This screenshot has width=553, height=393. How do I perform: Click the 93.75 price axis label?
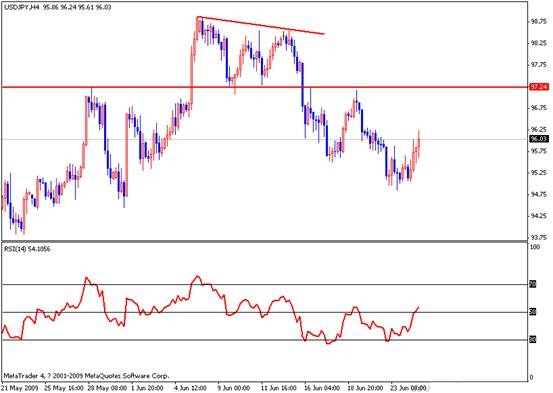pyautogui.click(x=539, y=237)
